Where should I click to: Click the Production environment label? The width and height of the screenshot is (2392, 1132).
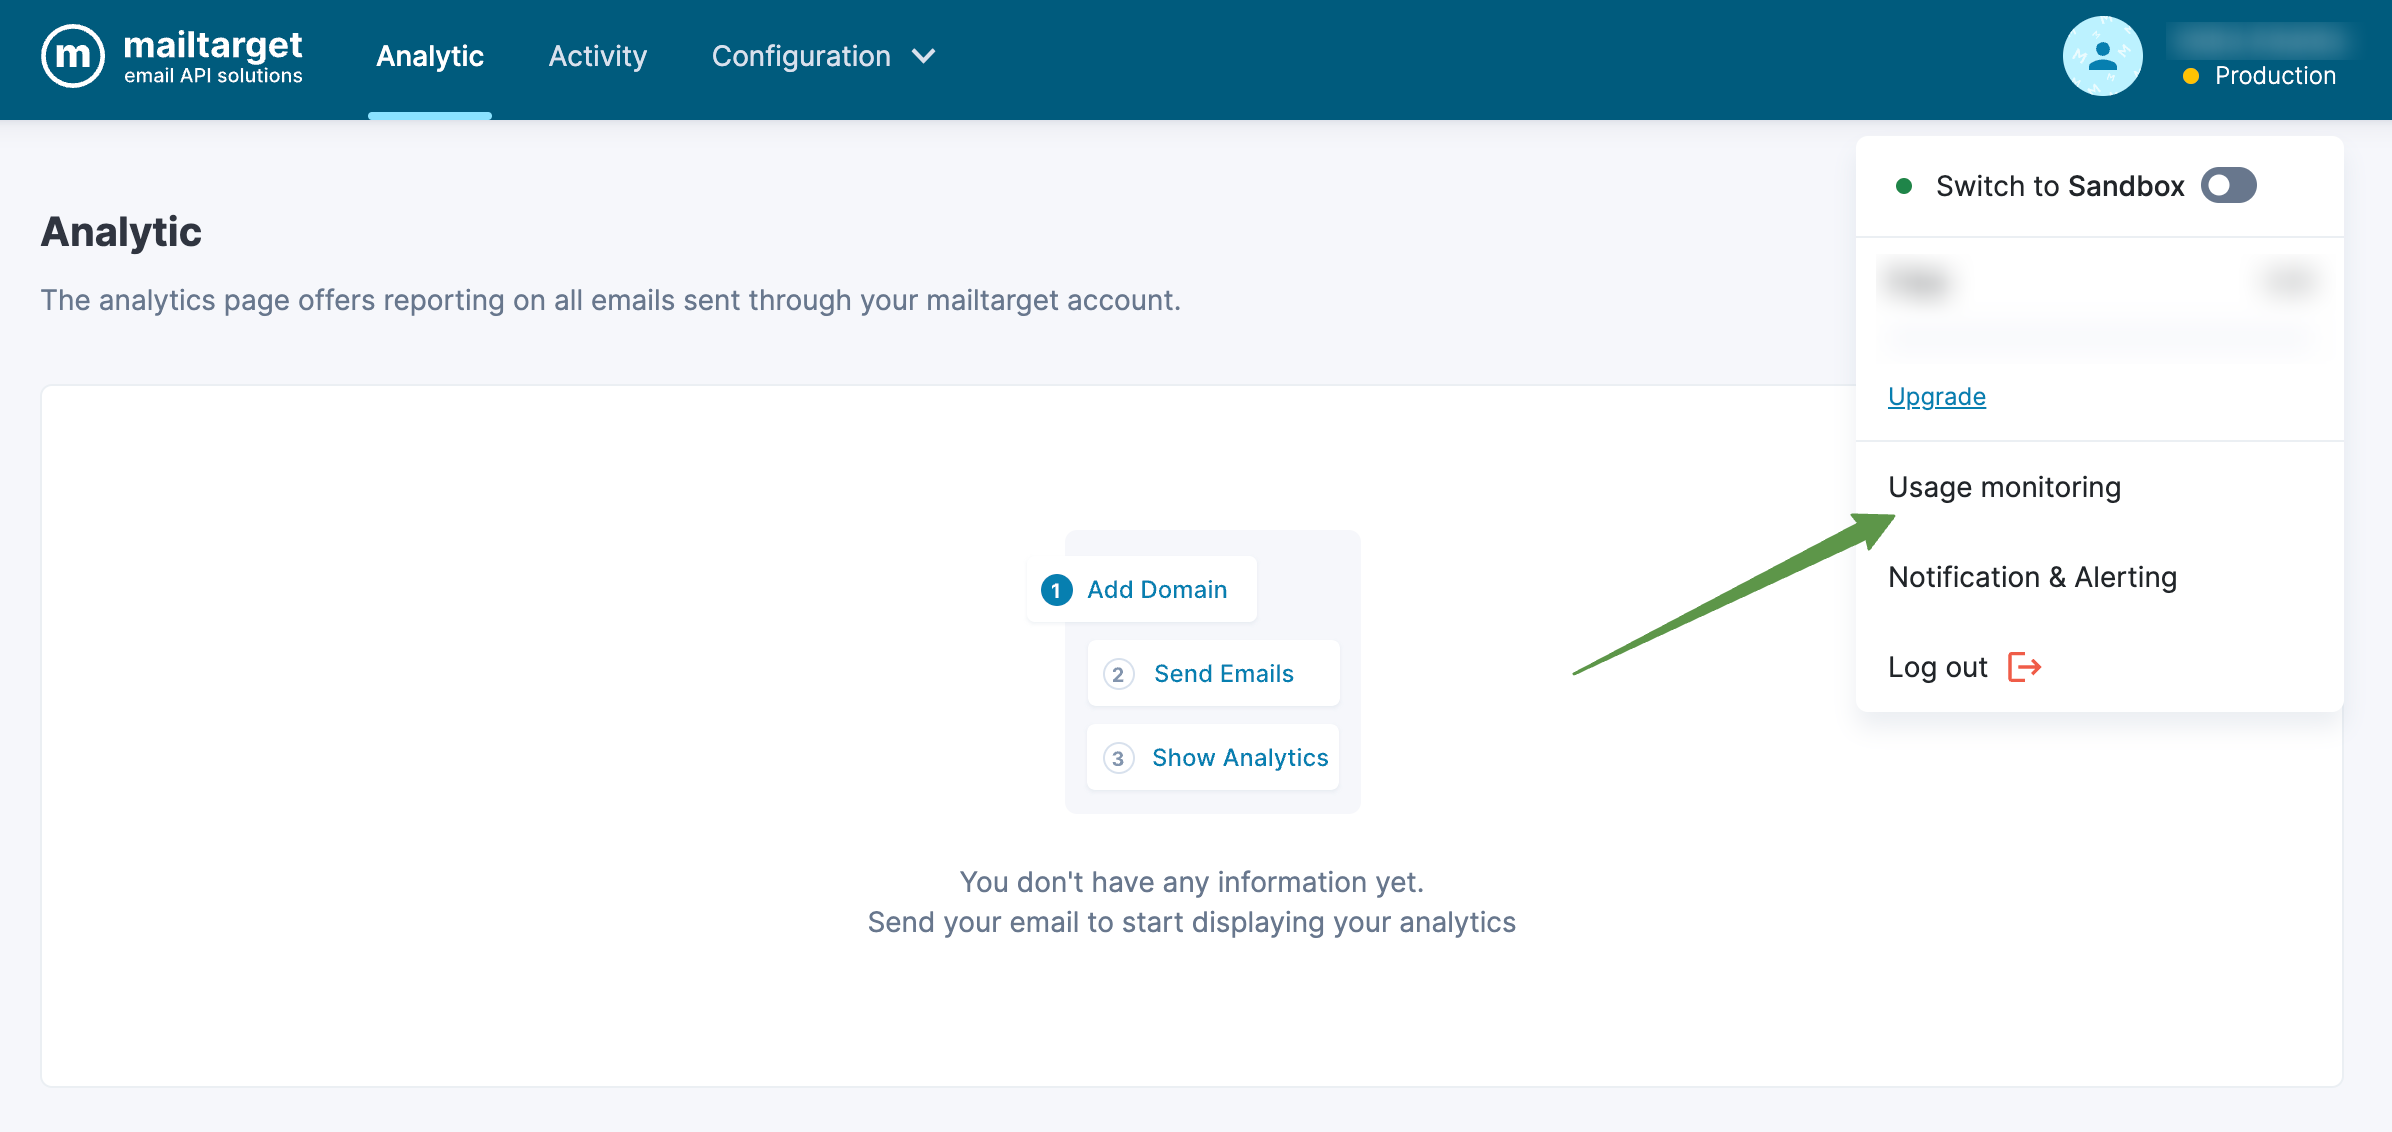[x=2275, y=76]
